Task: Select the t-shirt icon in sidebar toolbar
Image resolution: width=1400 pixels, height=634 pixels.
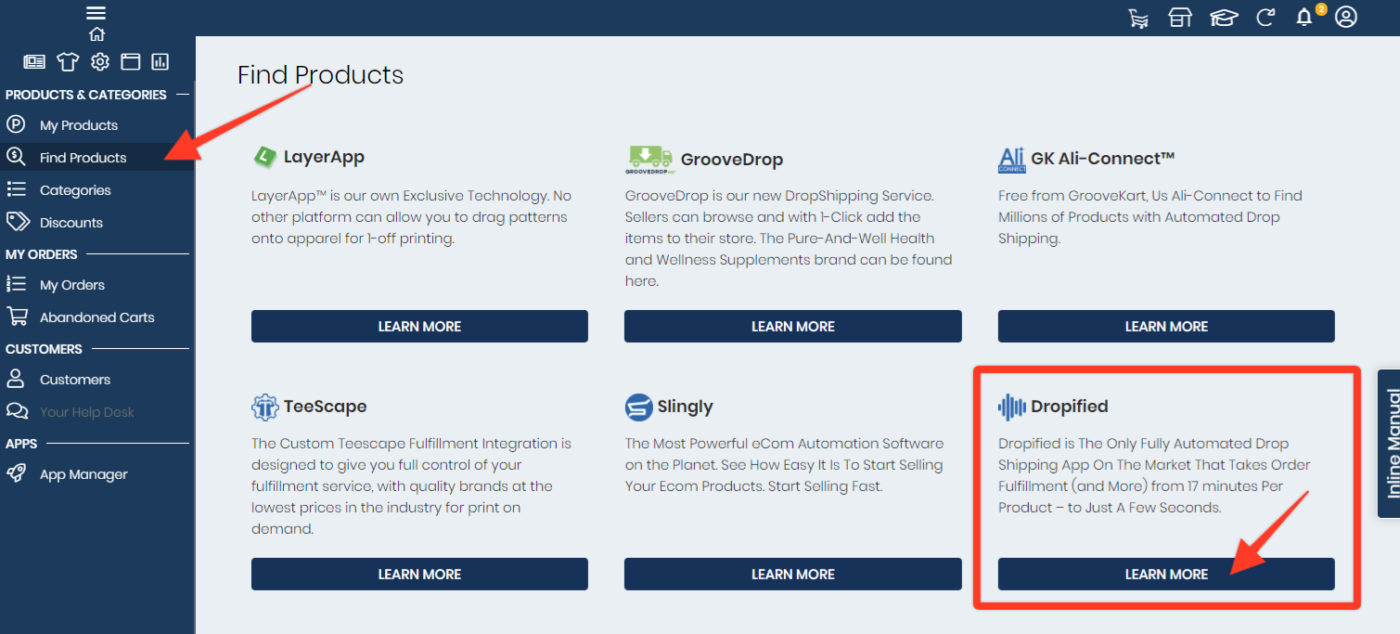Action: click(x=67, y=62)
